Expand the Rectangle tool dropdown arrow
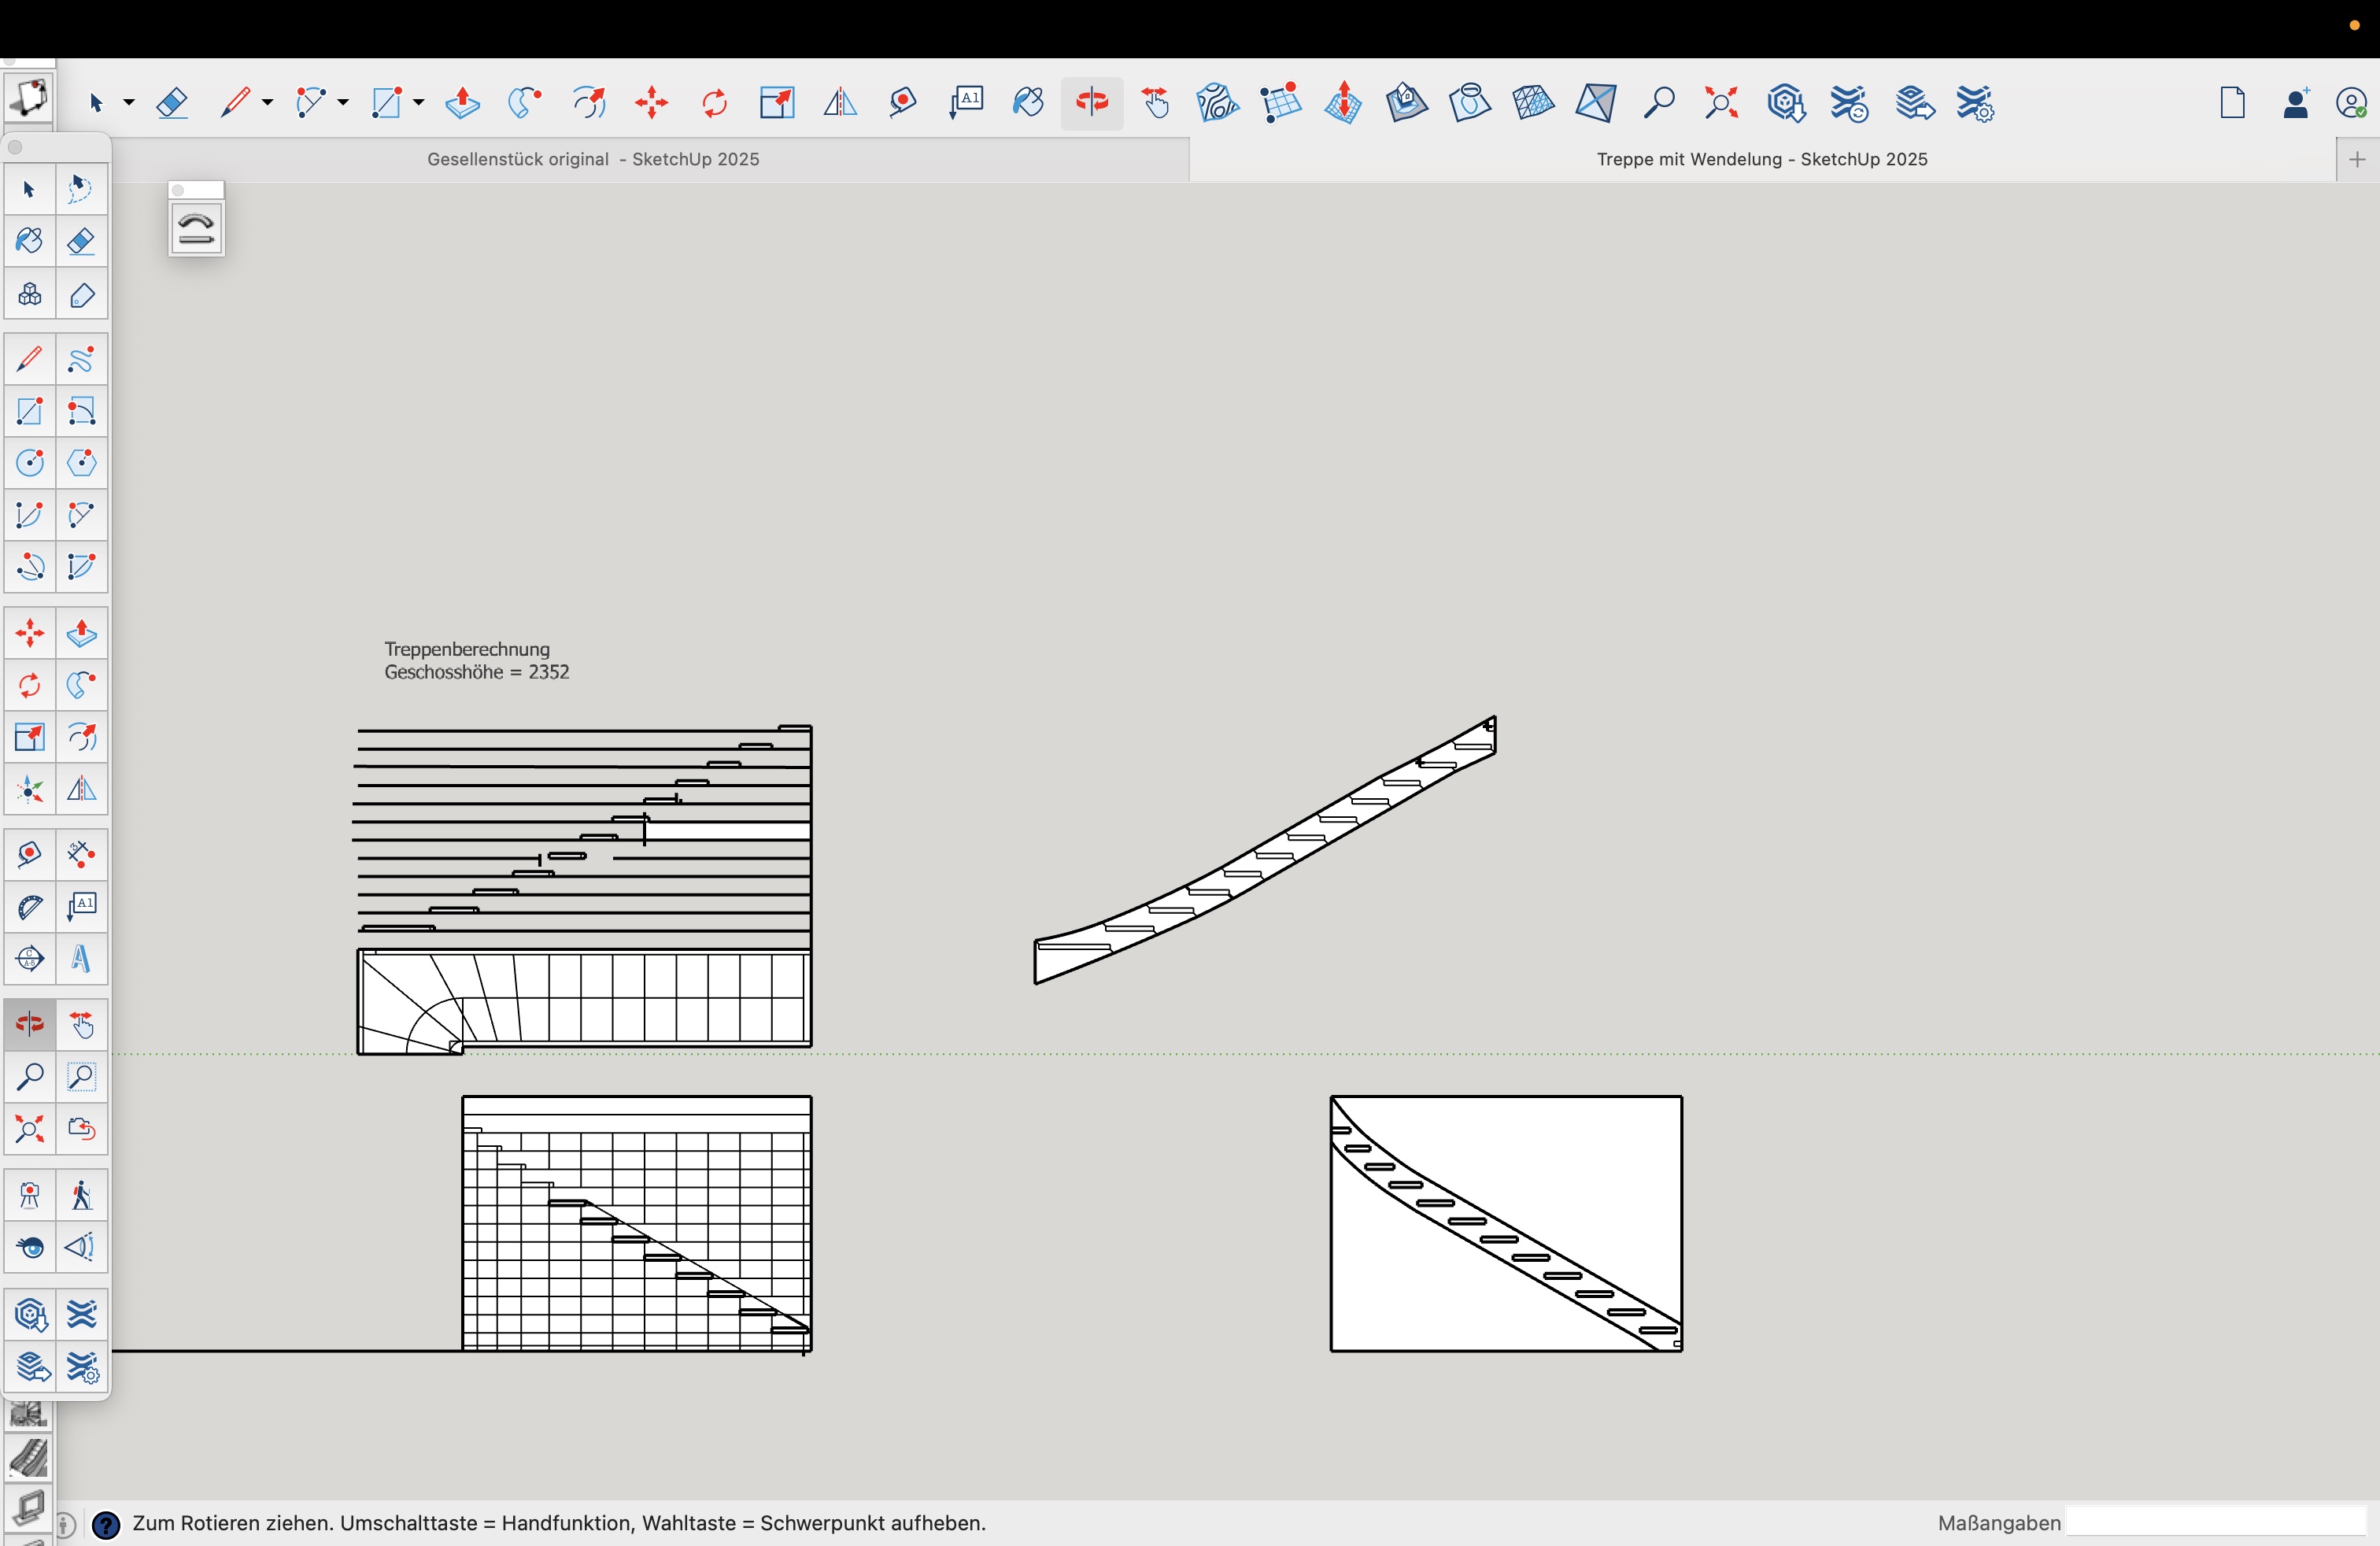Screen dimensions: 2380x1546 (418, 103)
